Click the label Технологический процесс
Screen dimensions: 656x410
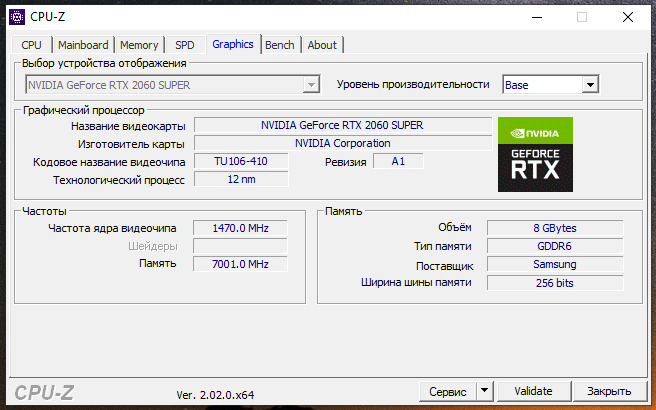pos(118,180)
